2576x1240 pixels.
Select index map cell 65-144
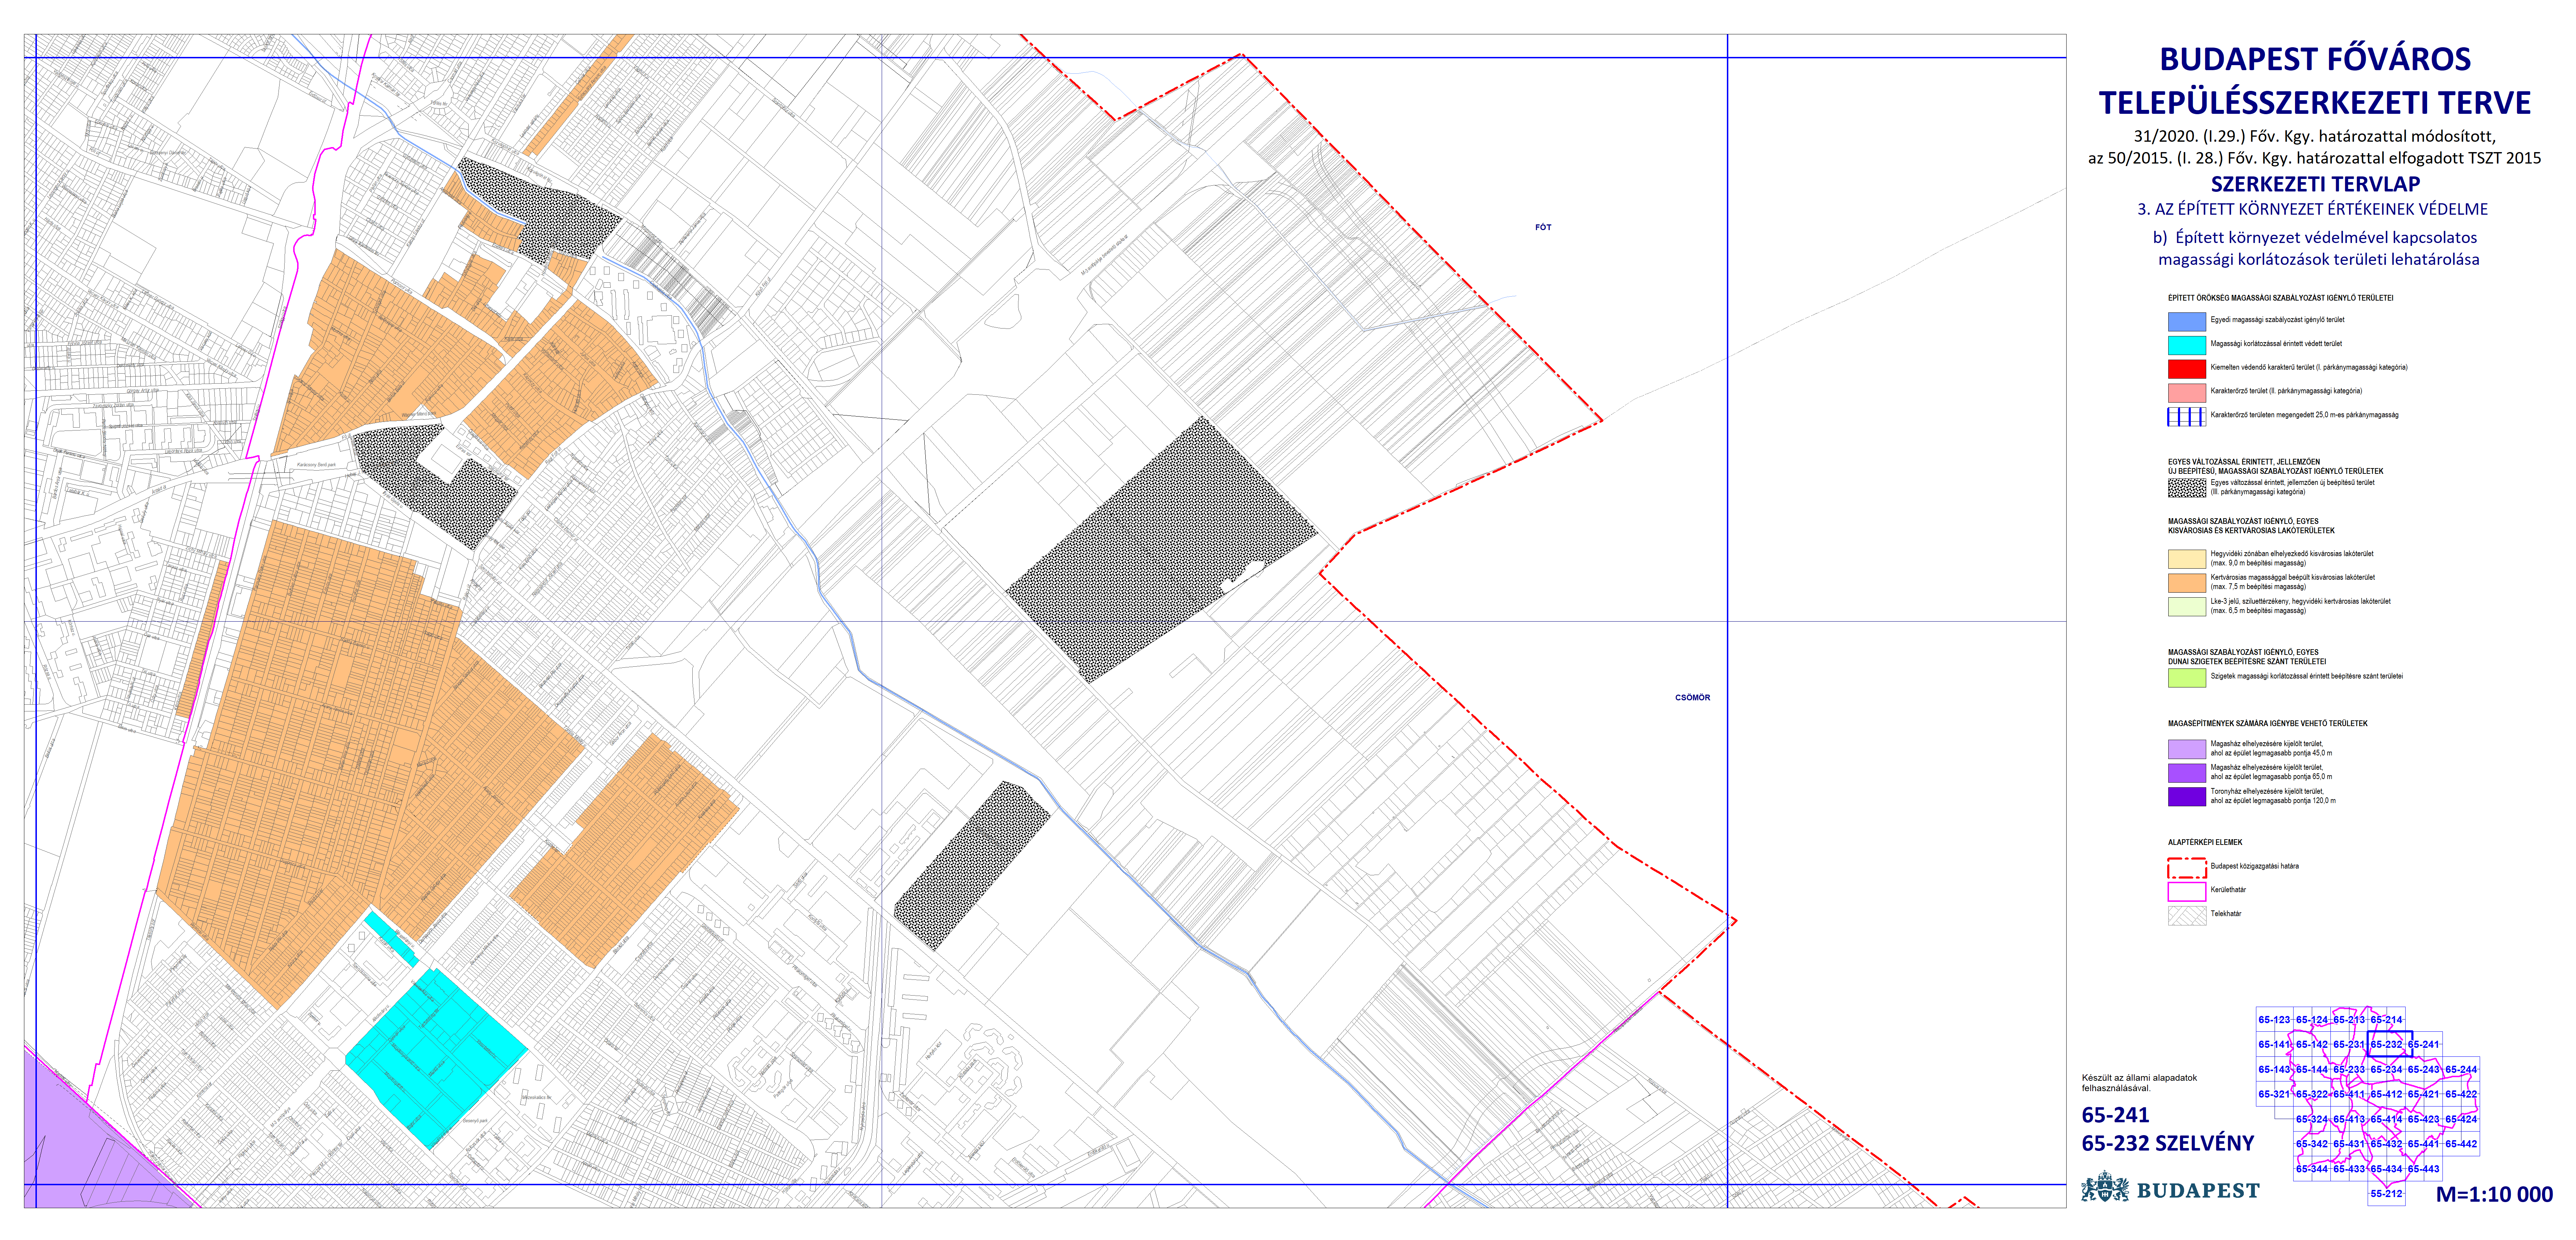click(2312, 1069)
